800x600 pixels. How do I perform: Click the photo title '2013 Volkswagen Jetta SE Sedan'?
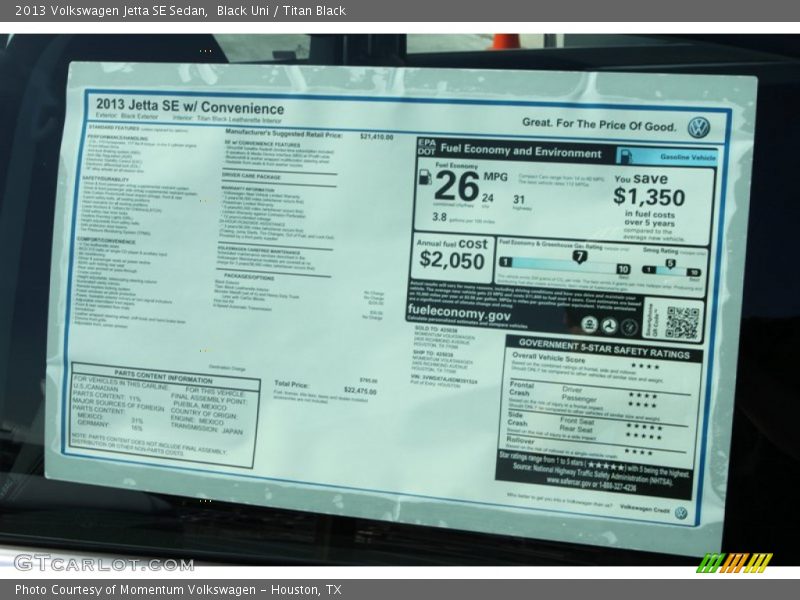coord(111,10)
